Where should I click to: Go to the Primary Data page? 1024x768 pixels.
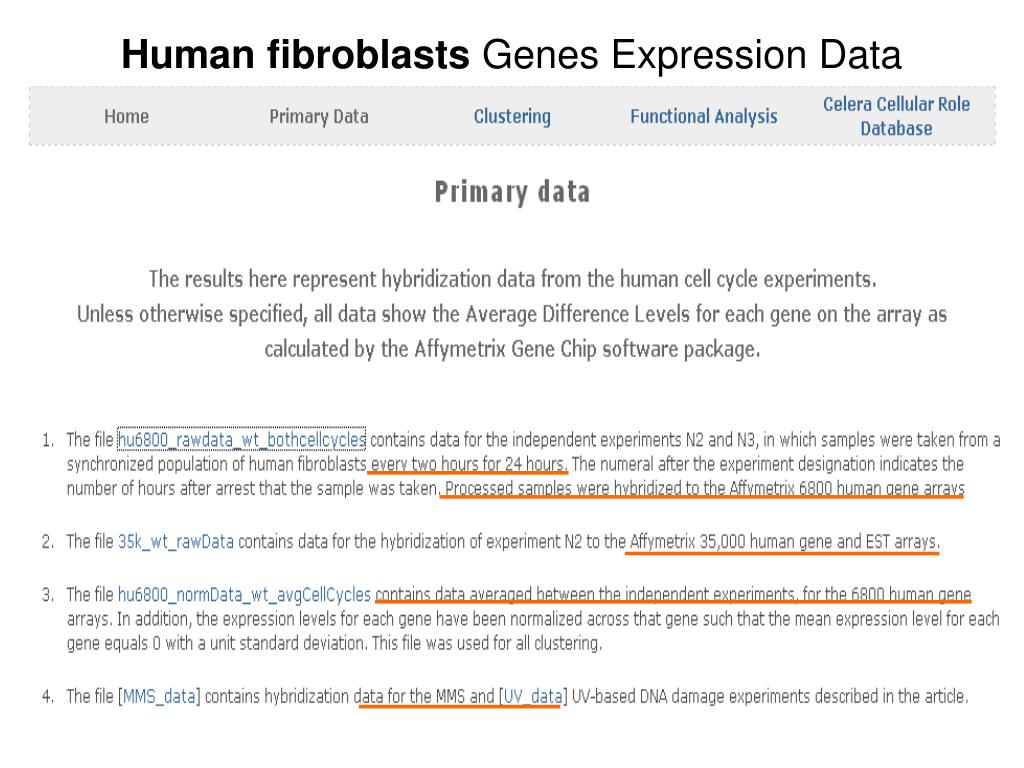point(319,116)
